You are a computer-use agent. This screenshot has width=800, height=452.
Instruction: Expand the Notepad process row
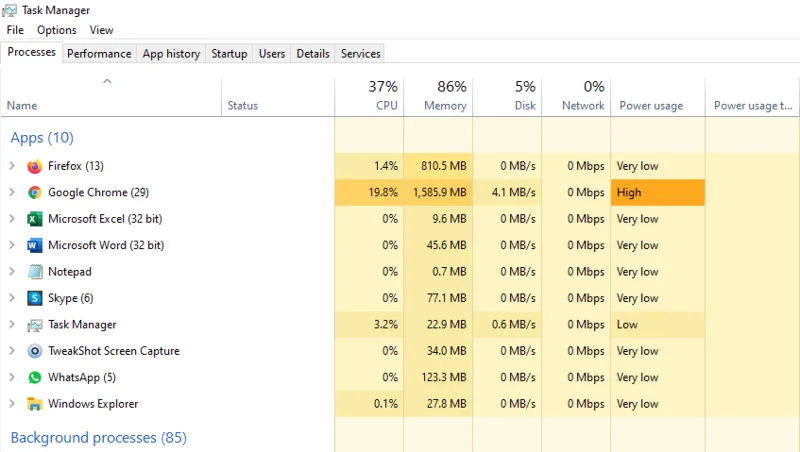point(12,271)
